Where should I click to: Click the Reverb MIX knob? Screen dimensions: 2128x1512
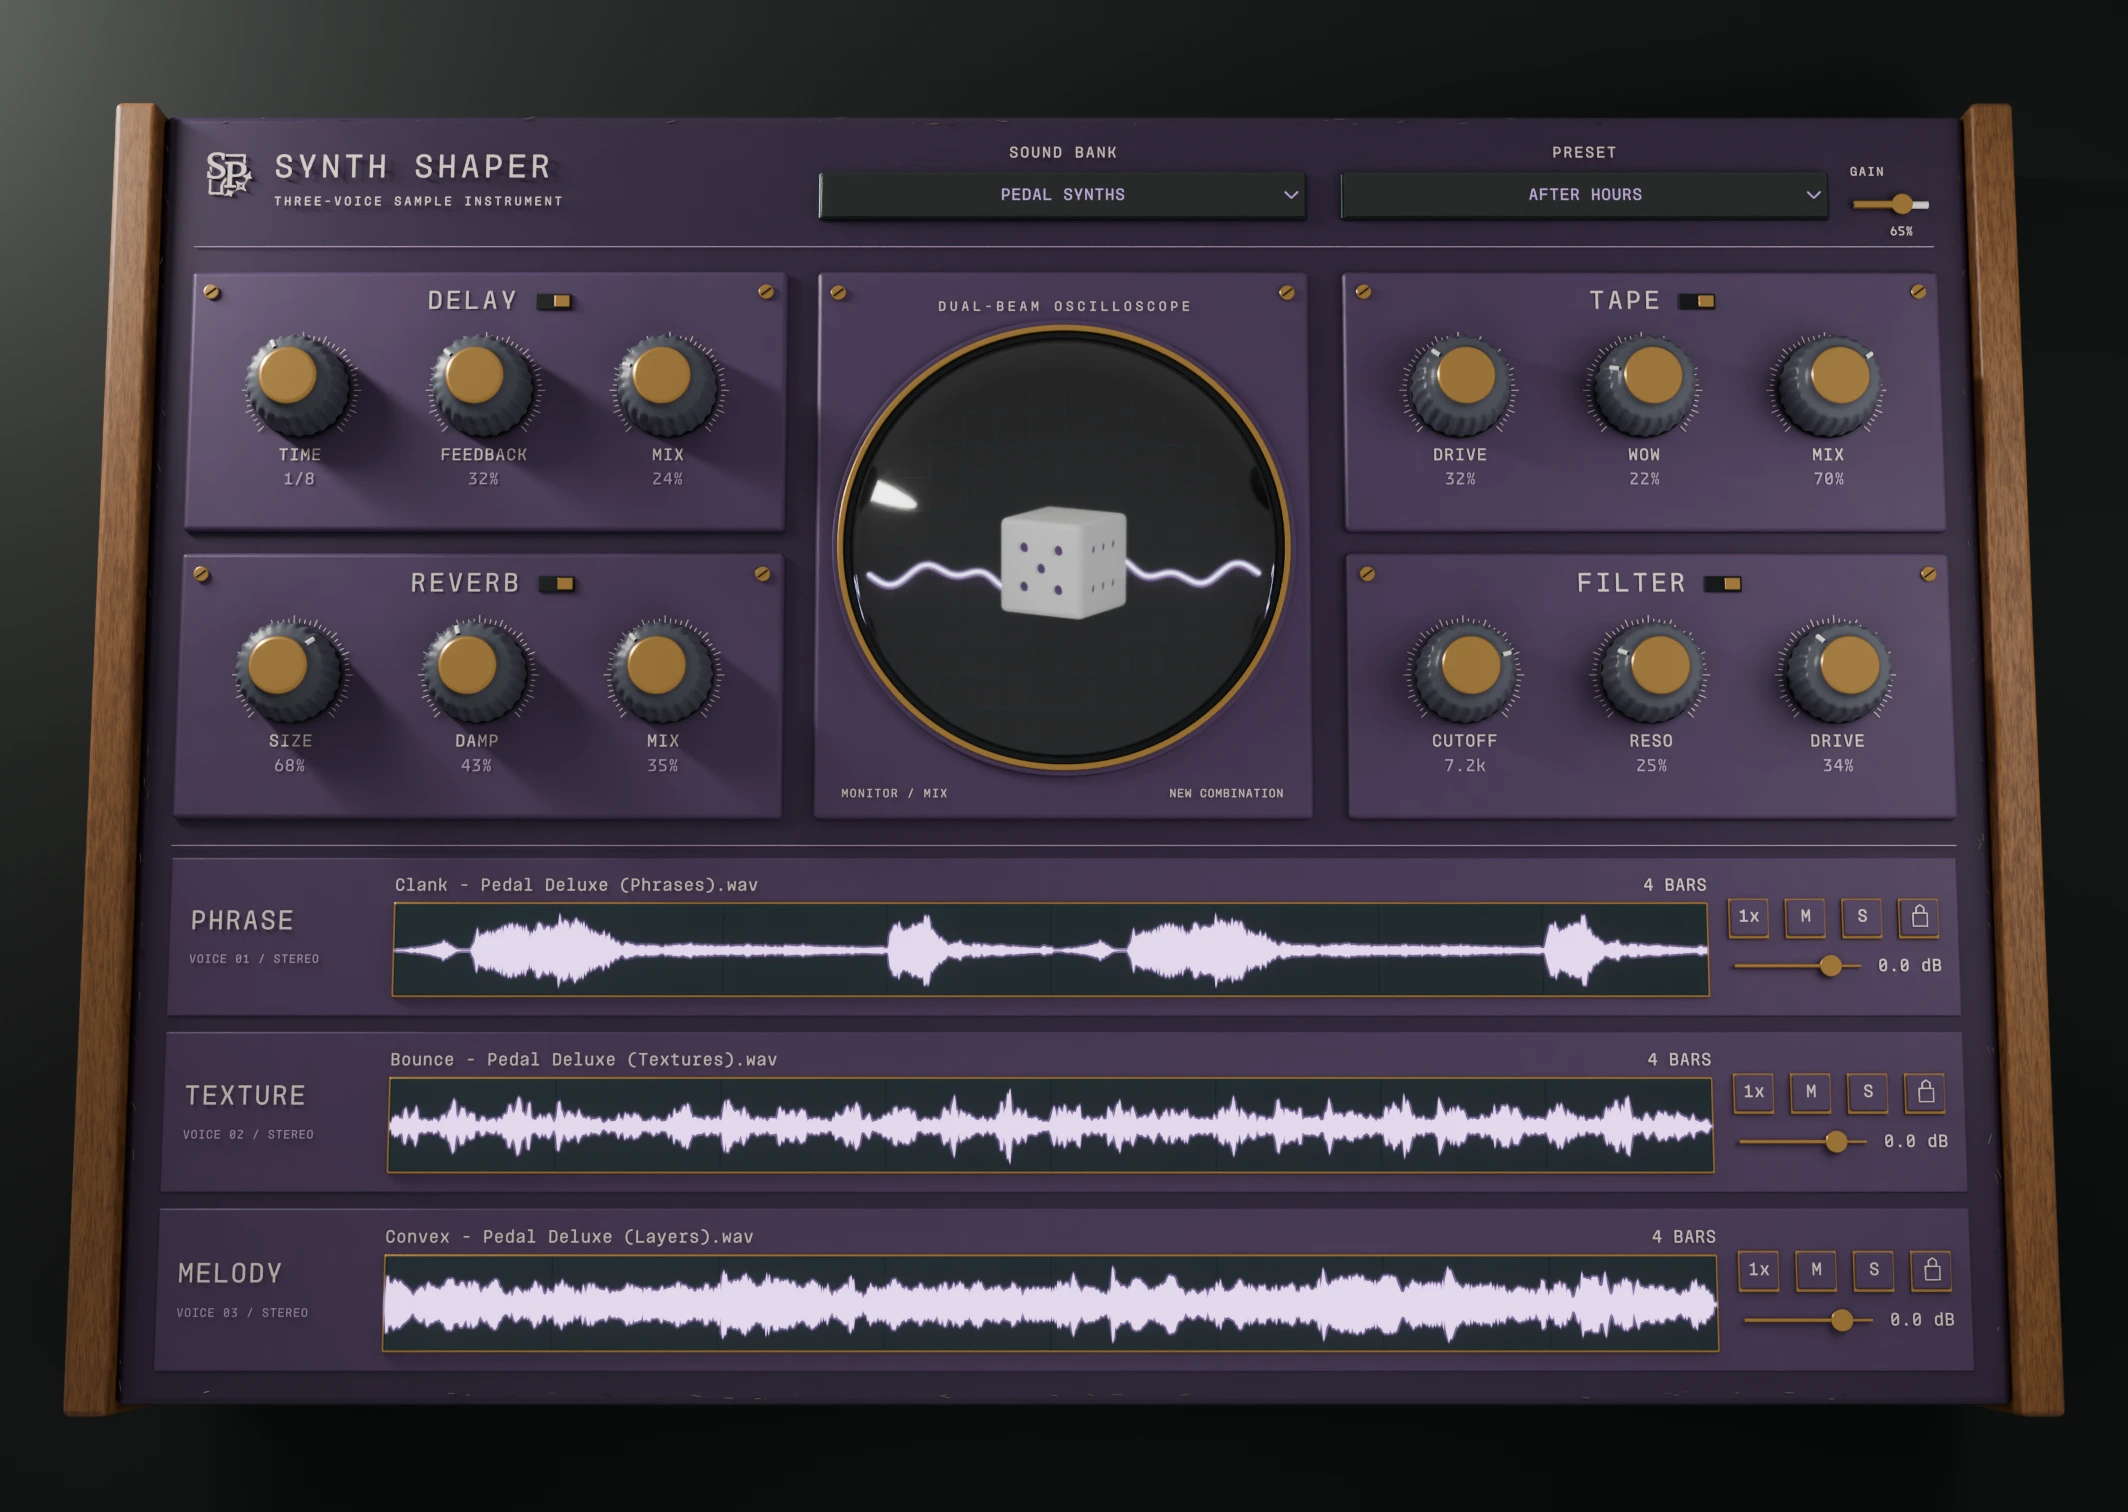coord(662,669)
